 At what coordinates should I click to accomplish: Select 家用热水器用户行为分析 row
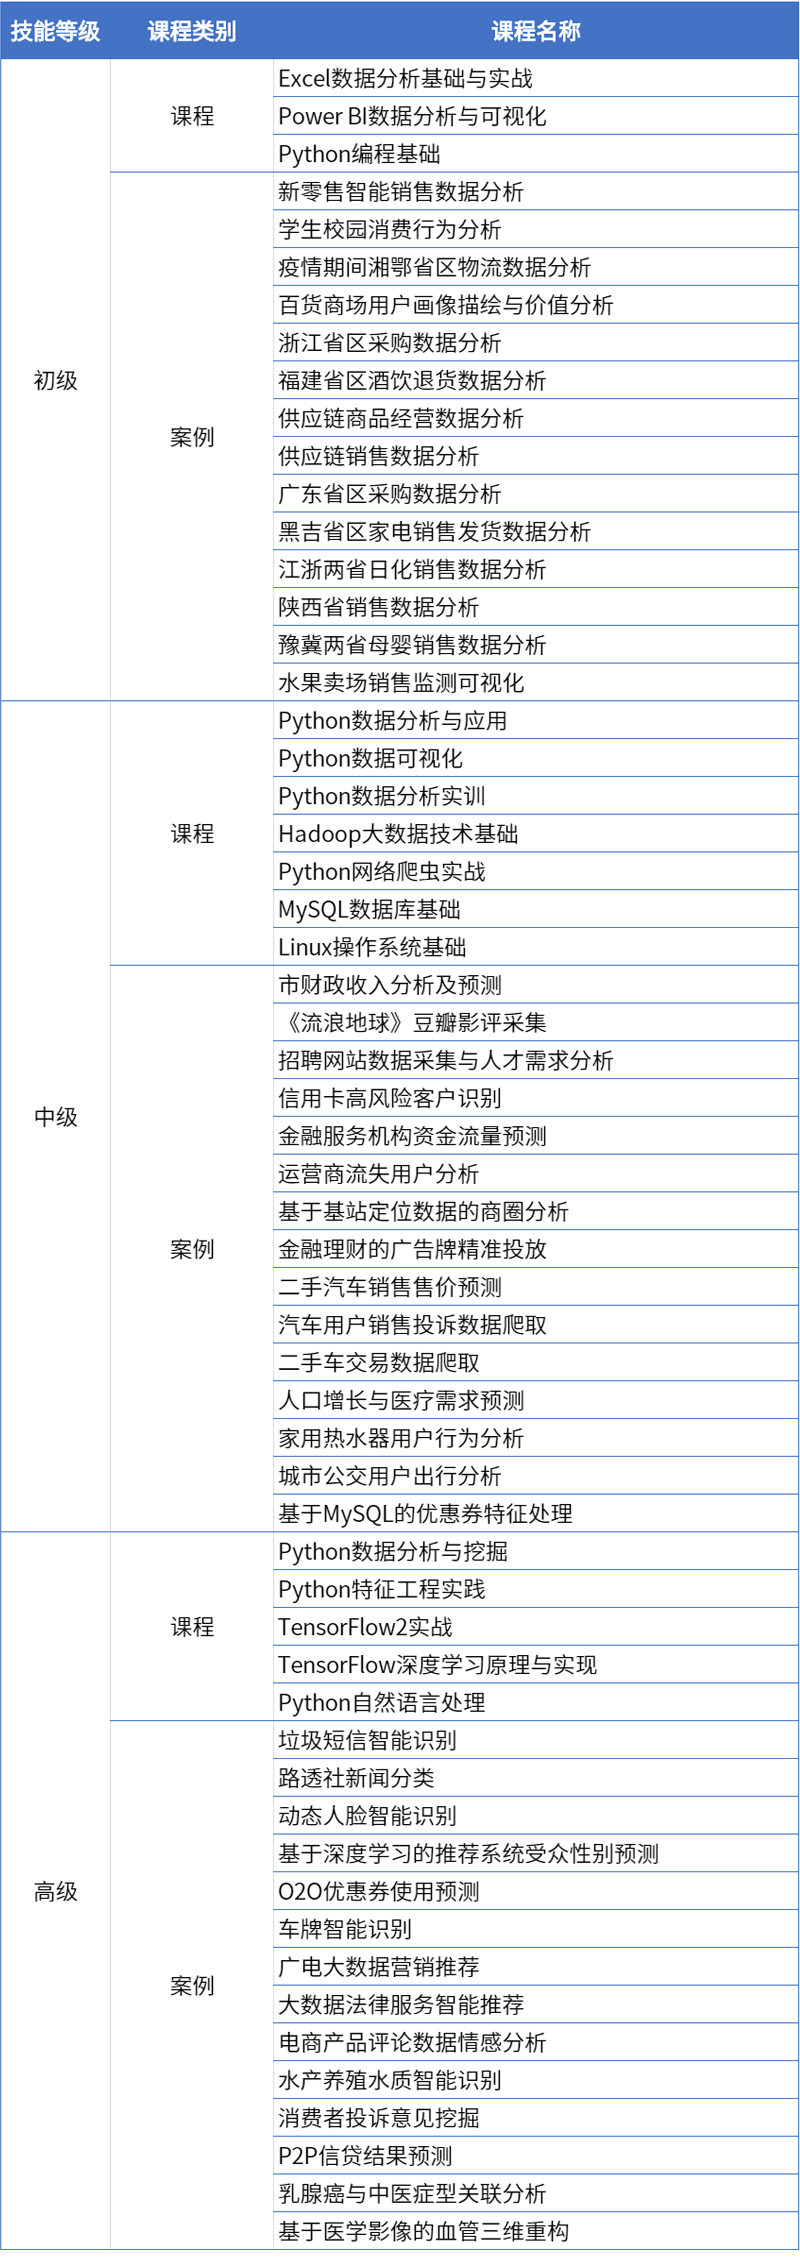click(536, 1437)
